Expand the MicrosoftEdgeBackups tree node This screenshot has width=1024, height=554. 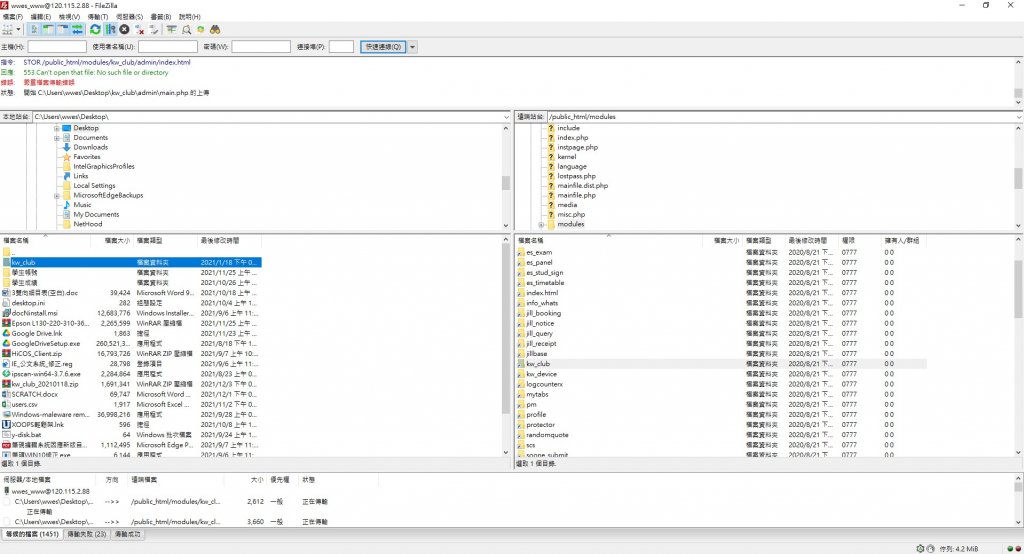pos(57,195)
